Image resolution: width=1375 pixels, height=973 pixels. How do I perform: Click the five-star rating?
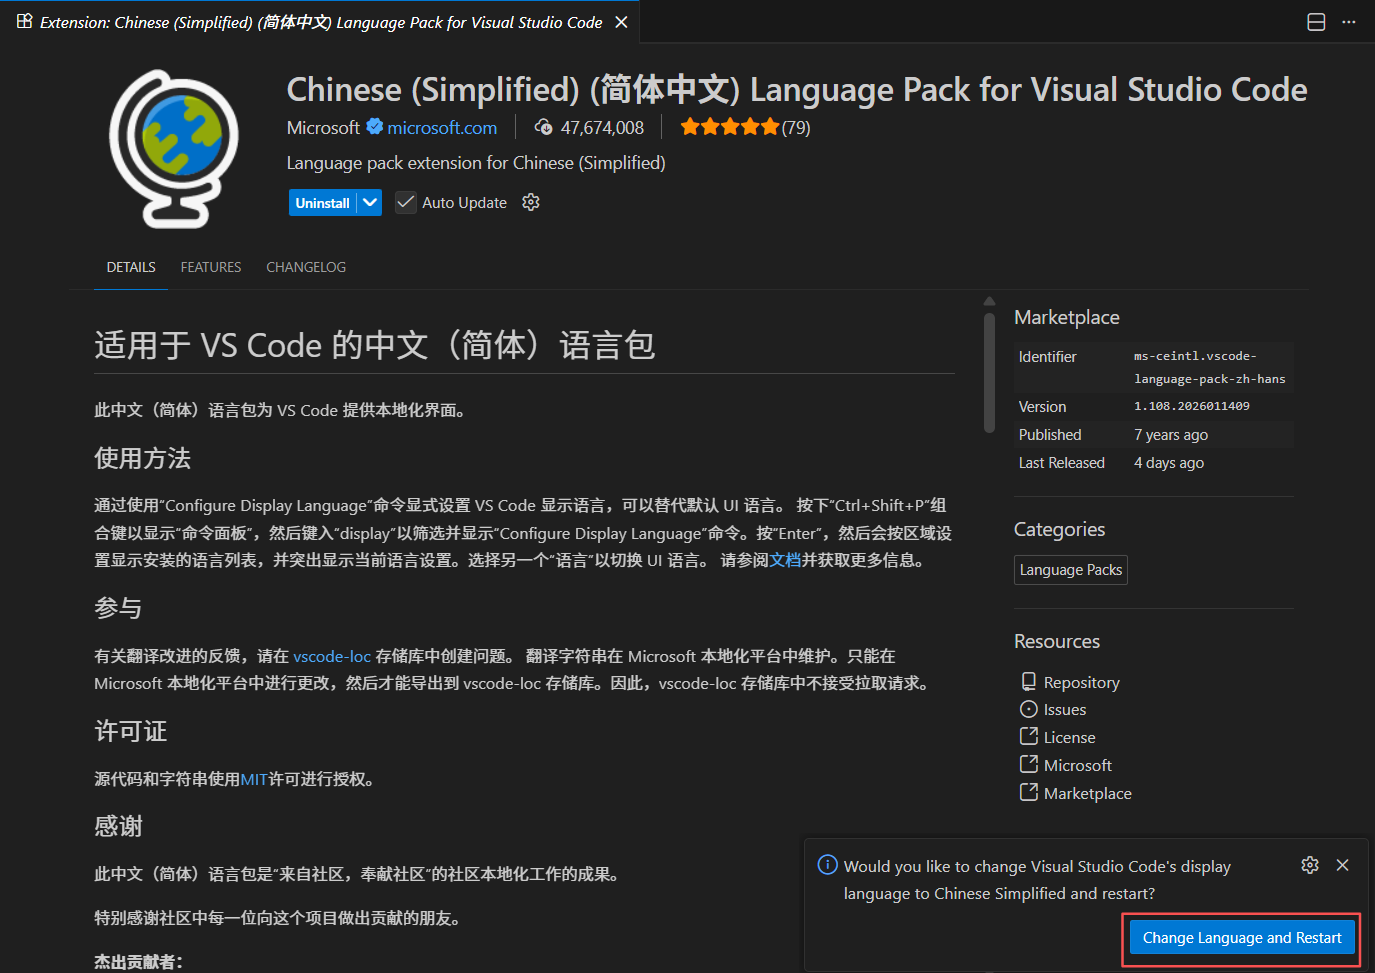[729, 127]
